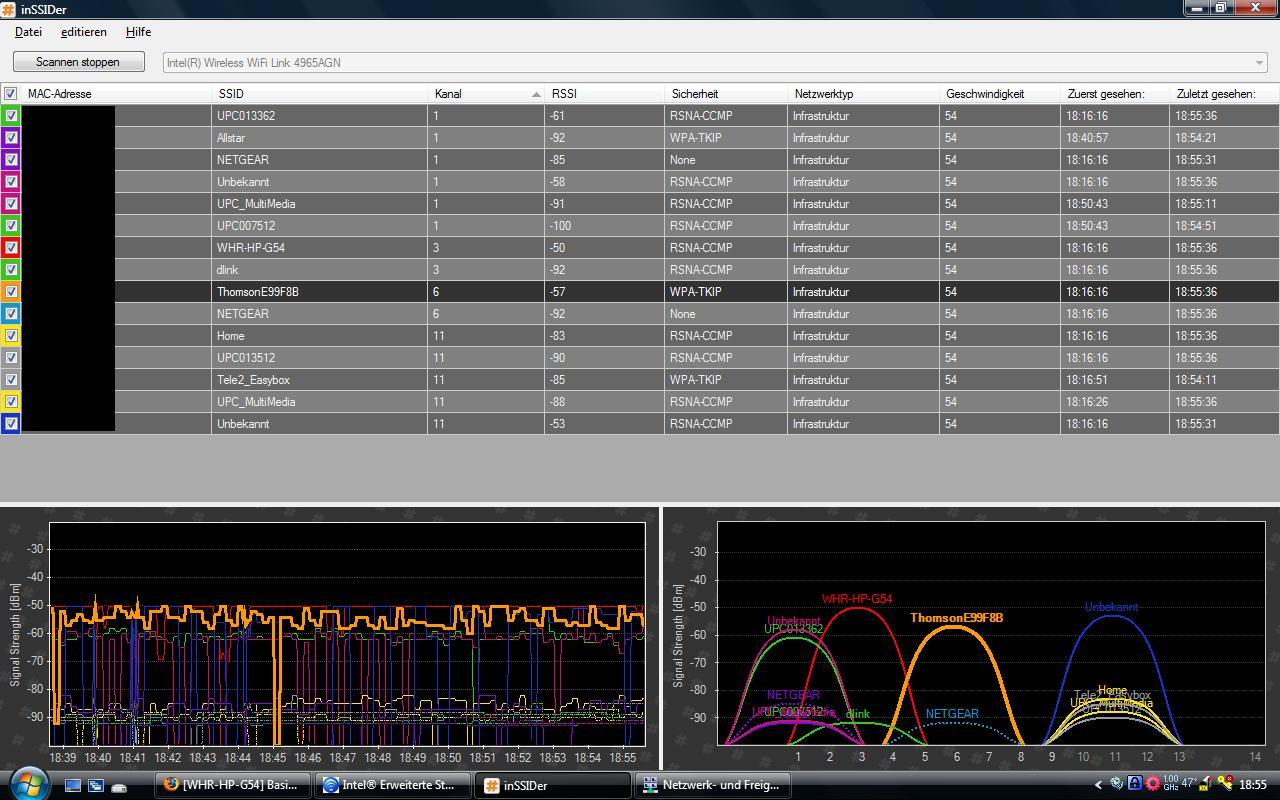Toggle the Tele2_Easybox network checkbox
This screenshot has width=1280, height=800.
click(11, 379)
